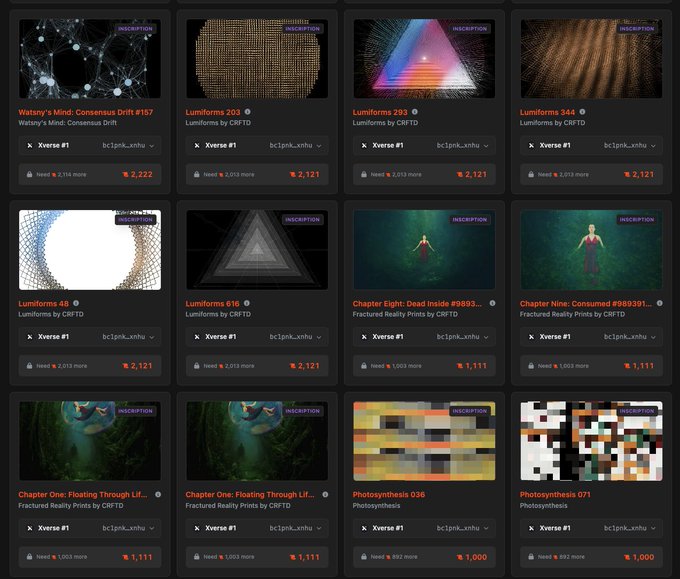Open info icon beside Lumiforms 293

point(415,112)
